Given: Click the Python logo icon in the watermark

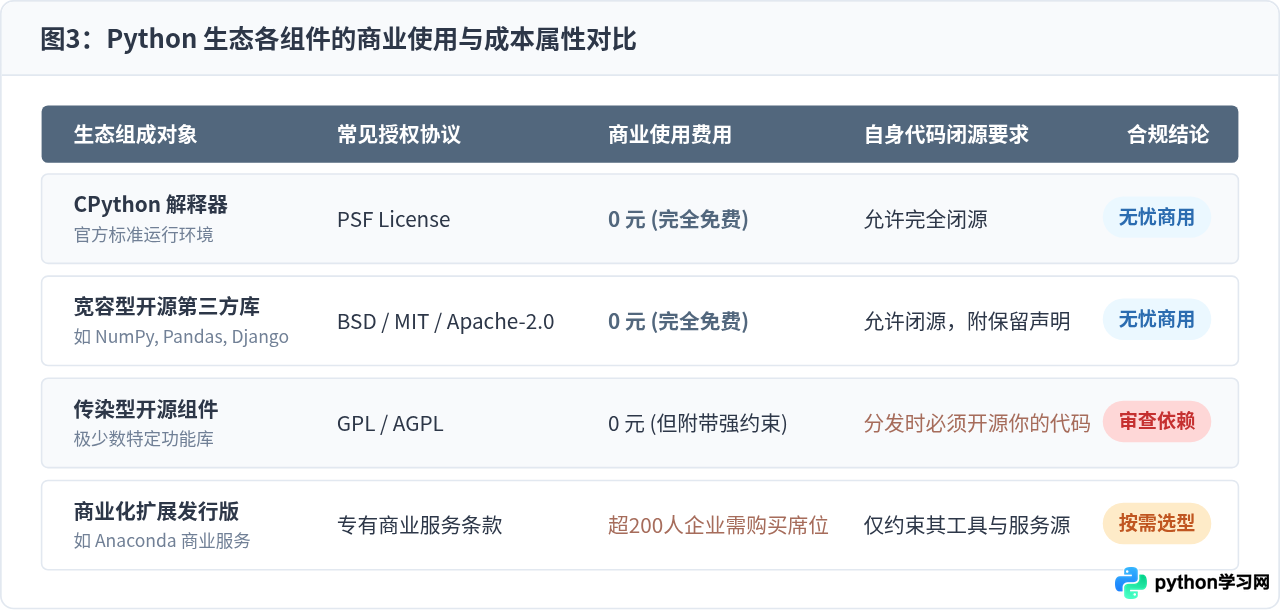Looking at the screenshot, I should point(1131,583).
